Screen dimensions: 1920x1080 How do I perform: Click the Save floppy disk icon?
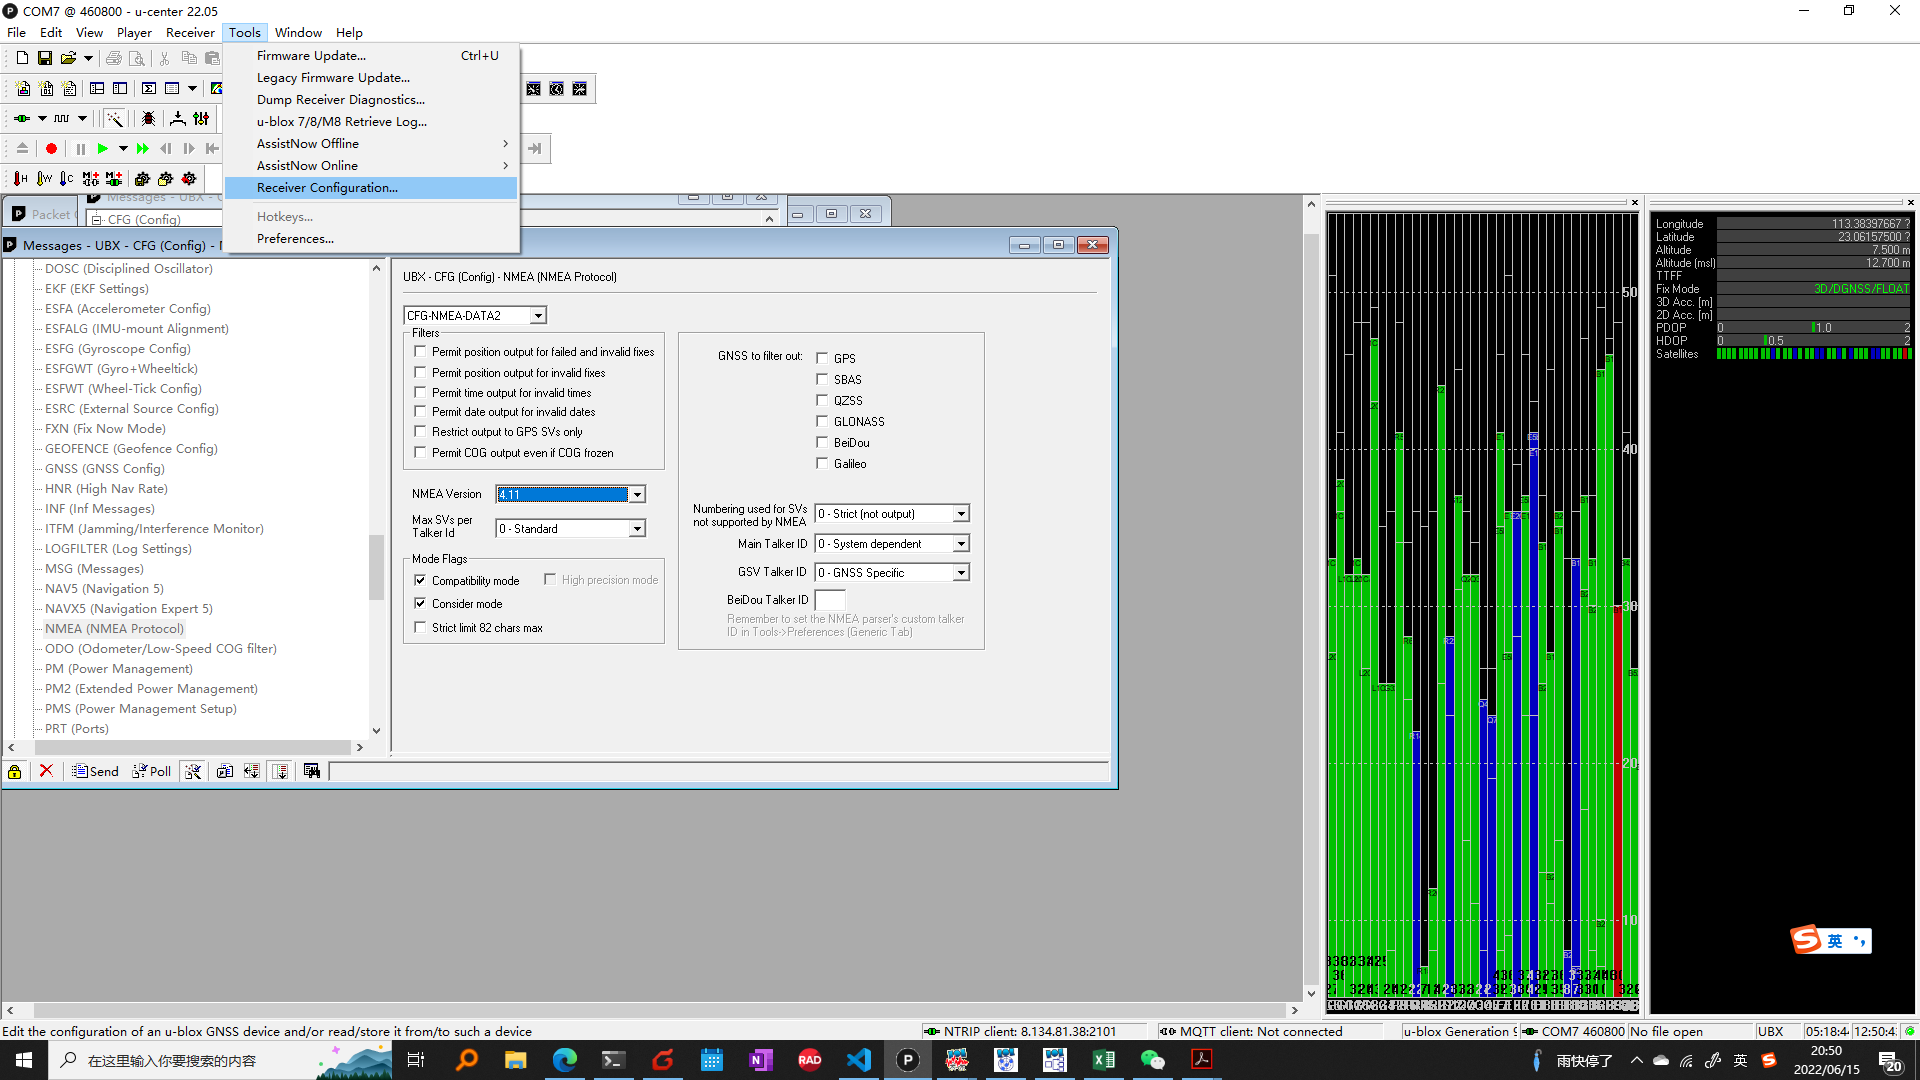tap(45, 58)
